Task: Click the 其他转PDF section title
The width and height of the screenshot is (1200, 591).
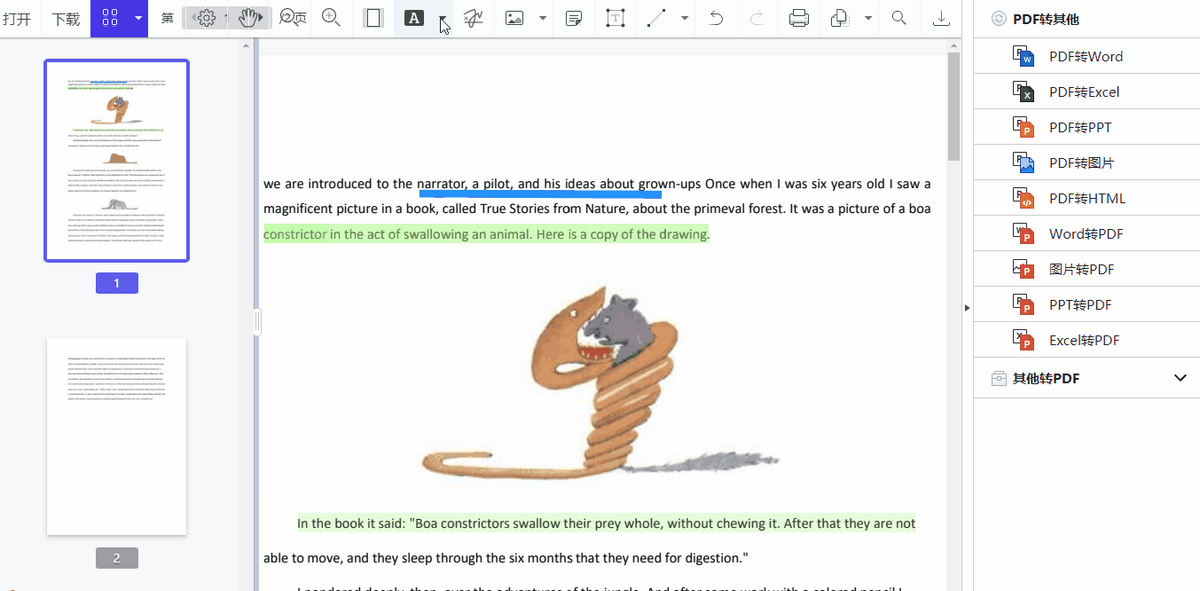Action: (1046, 379)
